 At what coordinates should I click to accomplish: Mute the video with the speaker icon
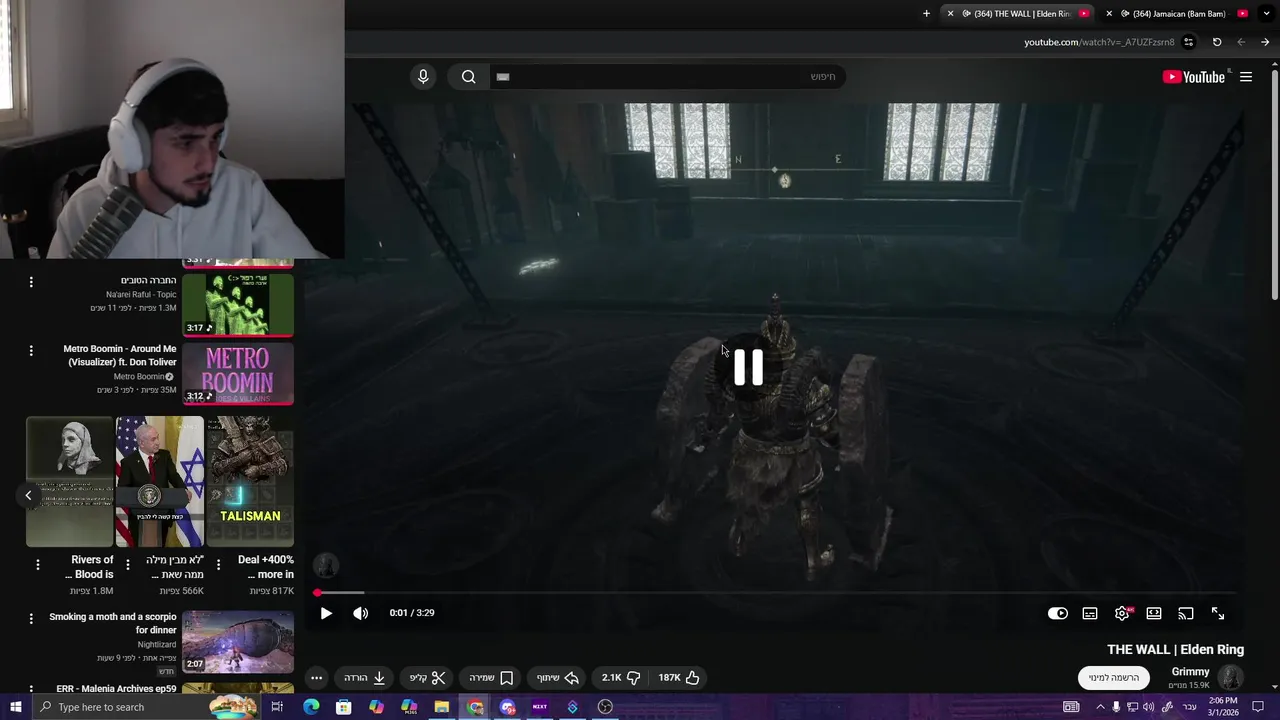click(x=360, y=613)
